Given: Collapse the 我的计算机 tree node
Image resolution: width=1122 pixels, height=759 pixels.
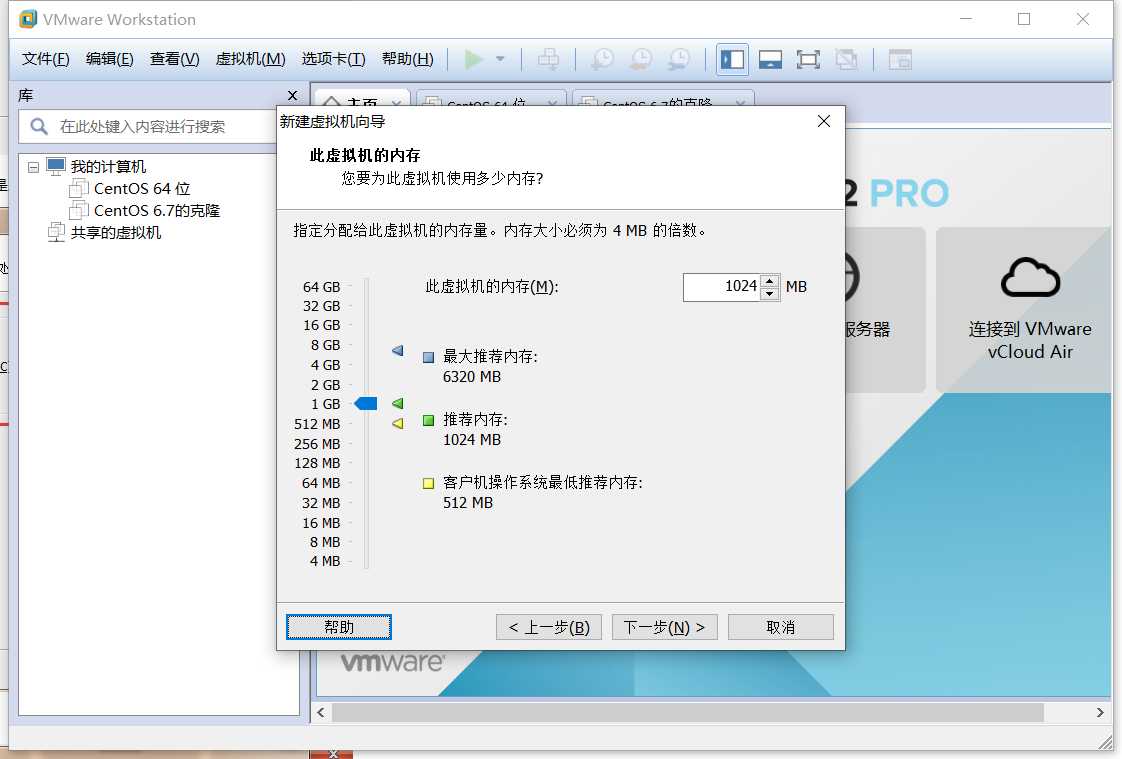Looking at the screenshot, I should coord(33,167).
